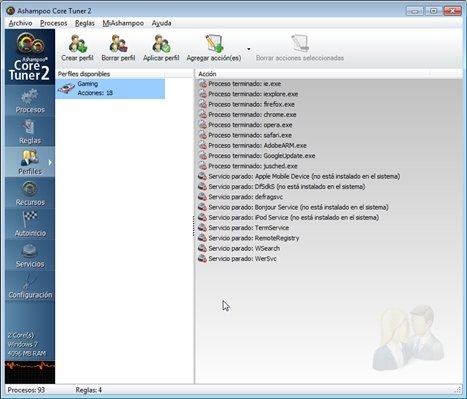The image size is (467, 399).
Task: Click the CPU usage graph
Action: coord(30,372)
